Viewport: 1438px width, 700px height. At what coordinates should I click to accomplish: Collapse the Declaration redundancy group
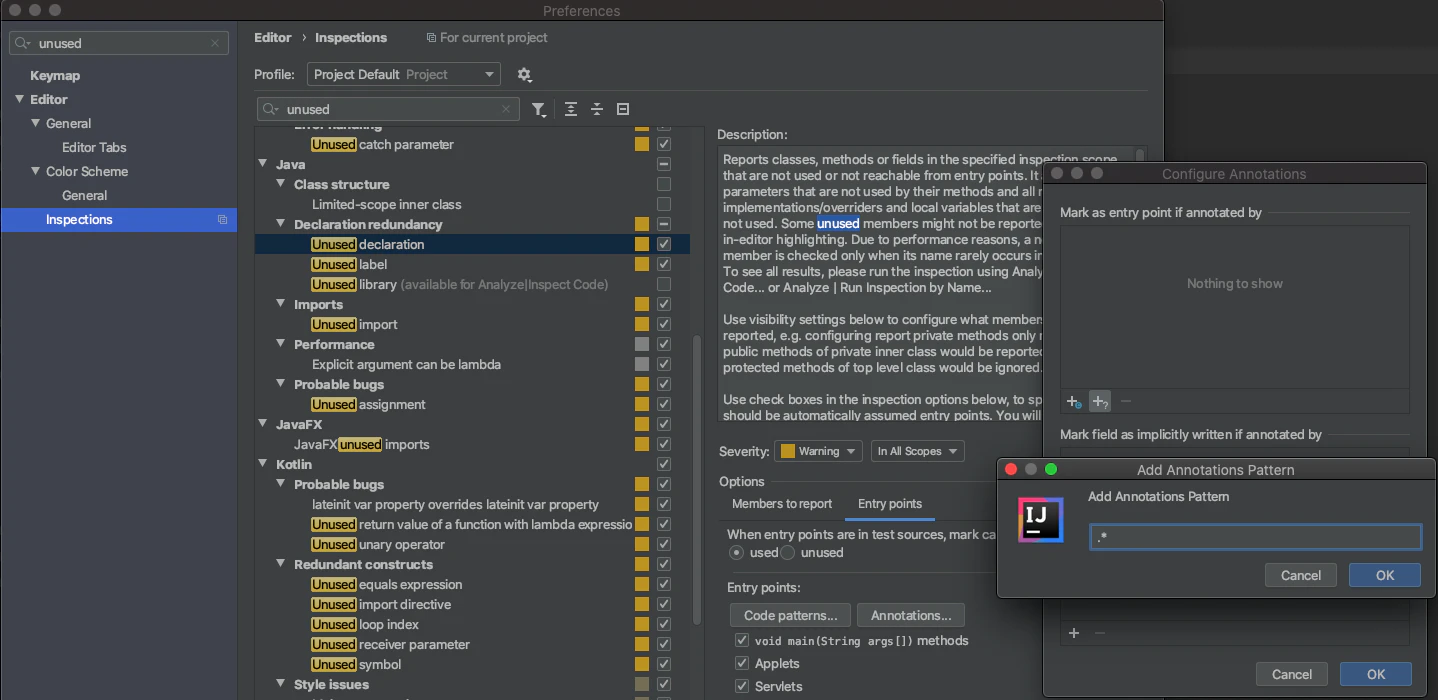[281, 224]
